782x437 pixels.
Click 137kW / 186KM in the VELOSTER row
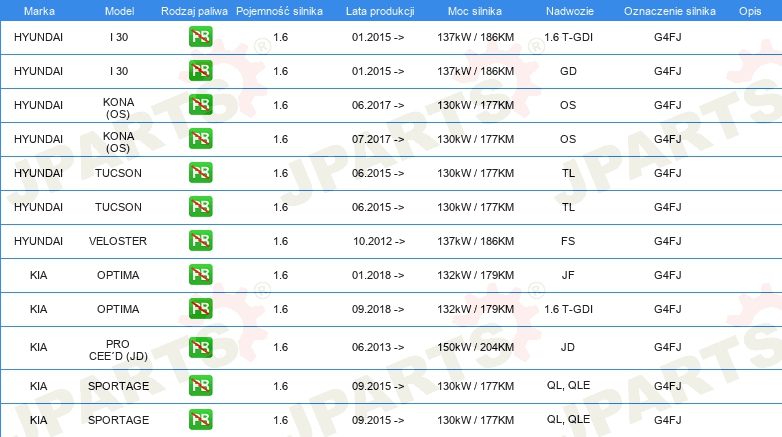[475, 241]
